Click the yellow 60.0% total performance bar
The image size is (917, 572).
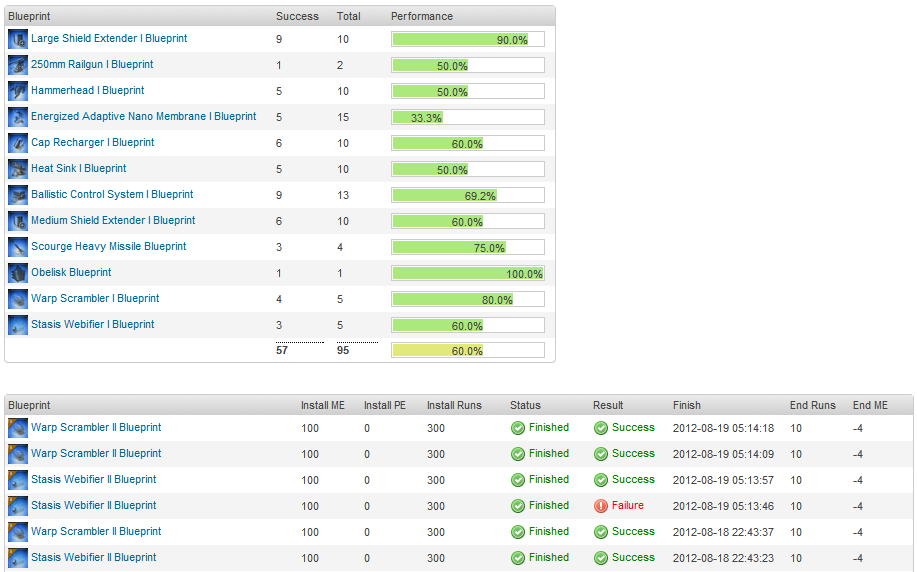pyautogui.click(x=467, y=351)
